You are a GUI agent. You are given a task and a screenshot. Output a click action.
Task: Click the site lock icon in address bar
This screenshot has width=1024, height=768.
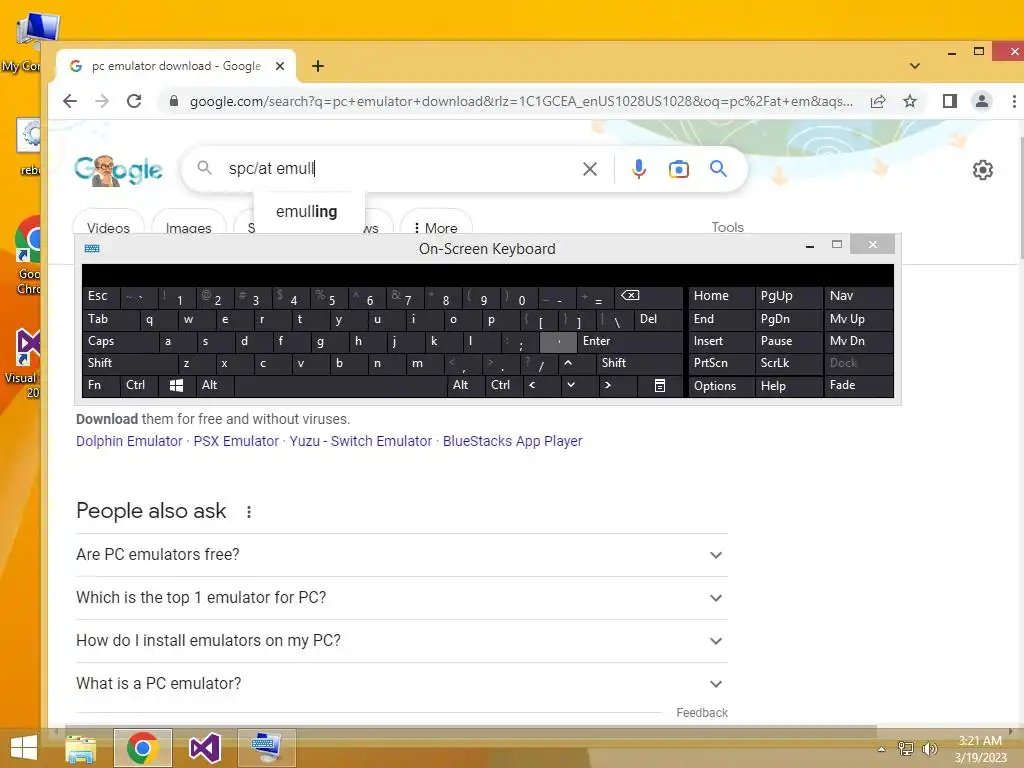coord(174,101)
